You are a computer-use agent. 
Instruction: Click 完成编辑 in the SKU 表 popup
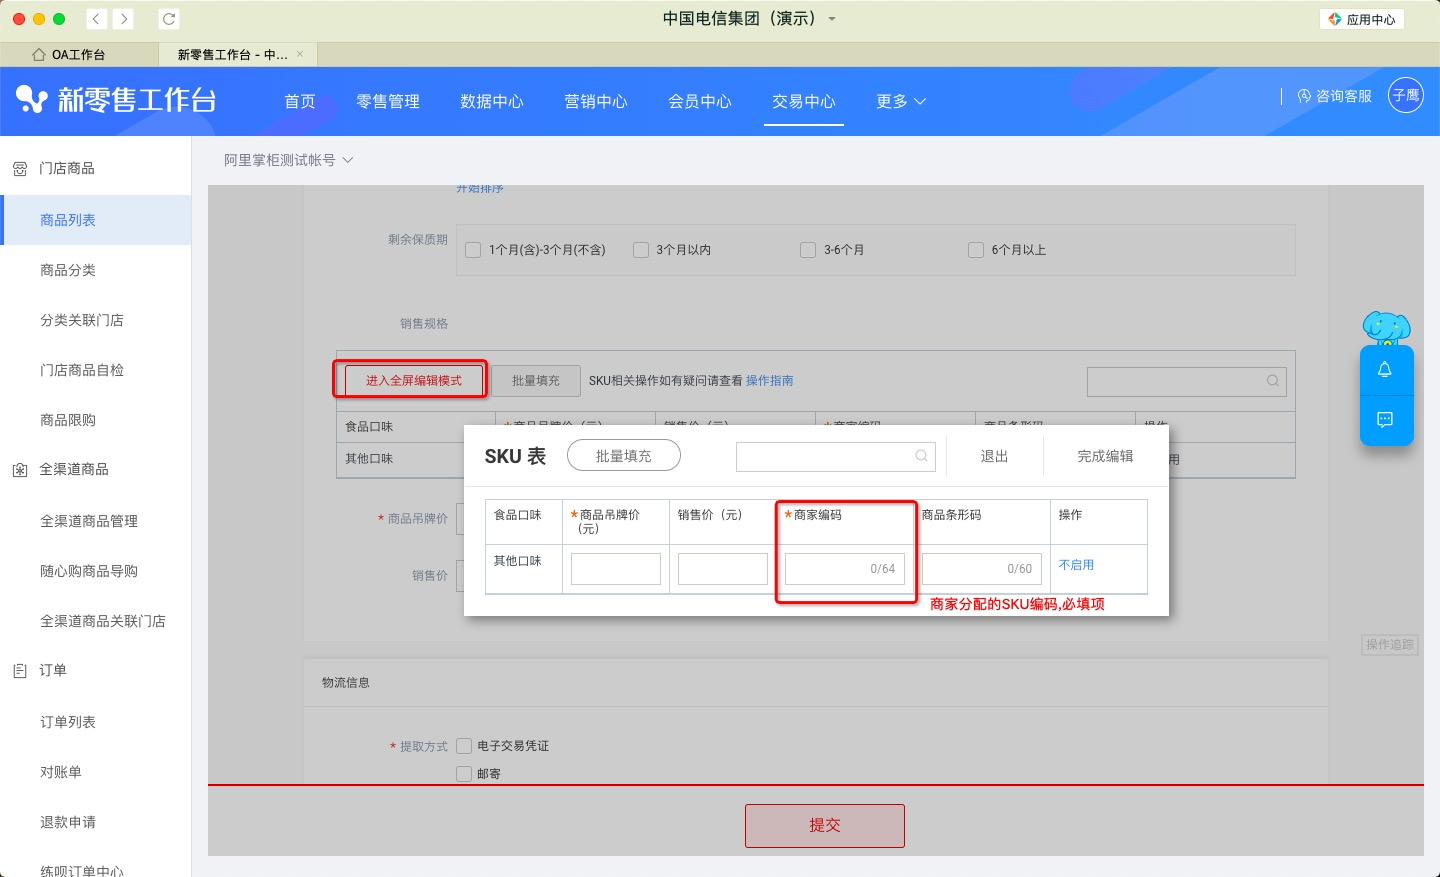tap(1105, 456)
